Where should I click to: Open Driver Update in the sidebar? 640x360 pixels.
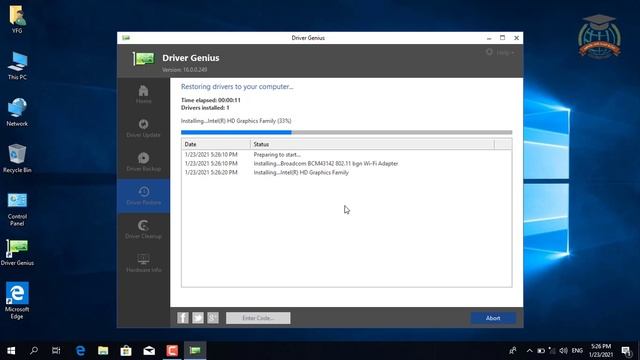tap(143, 128)
